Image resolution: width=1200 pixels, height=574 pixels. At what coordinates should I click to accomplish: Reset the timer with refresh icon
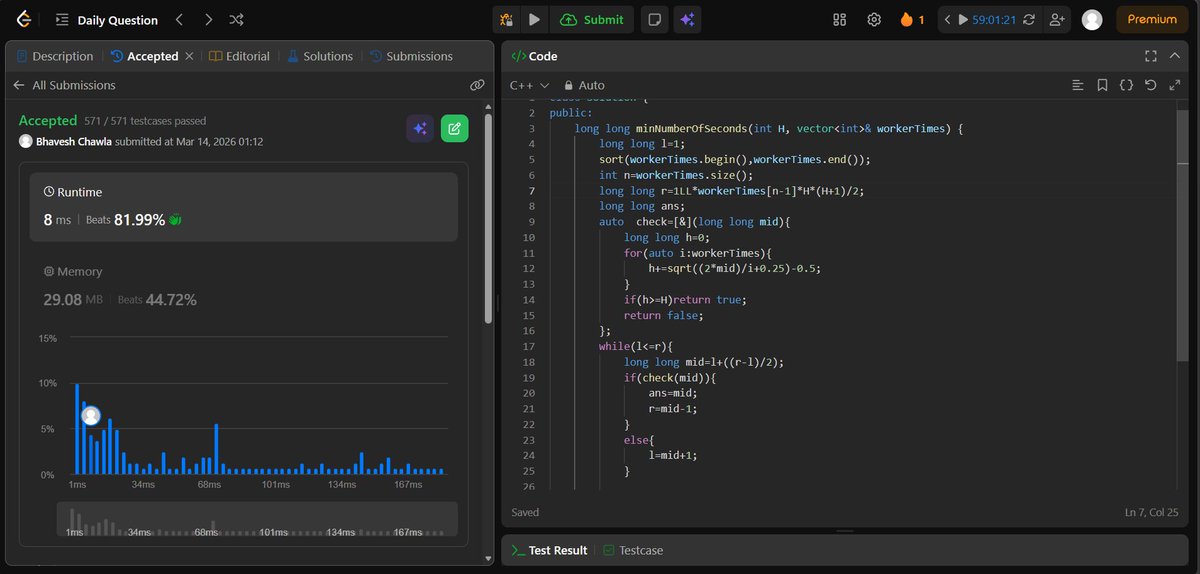pyautogui.click(x=1028, y=19)
